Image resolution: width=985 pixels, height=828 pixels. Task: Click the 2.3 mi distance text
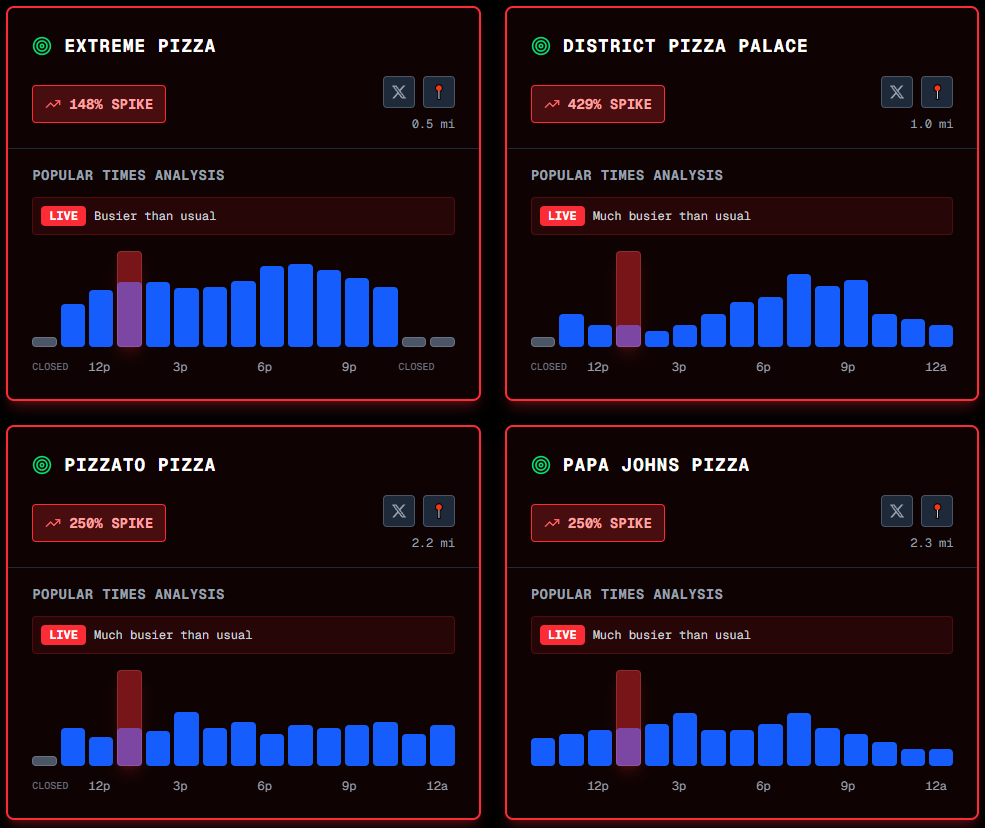coord(932,543)
